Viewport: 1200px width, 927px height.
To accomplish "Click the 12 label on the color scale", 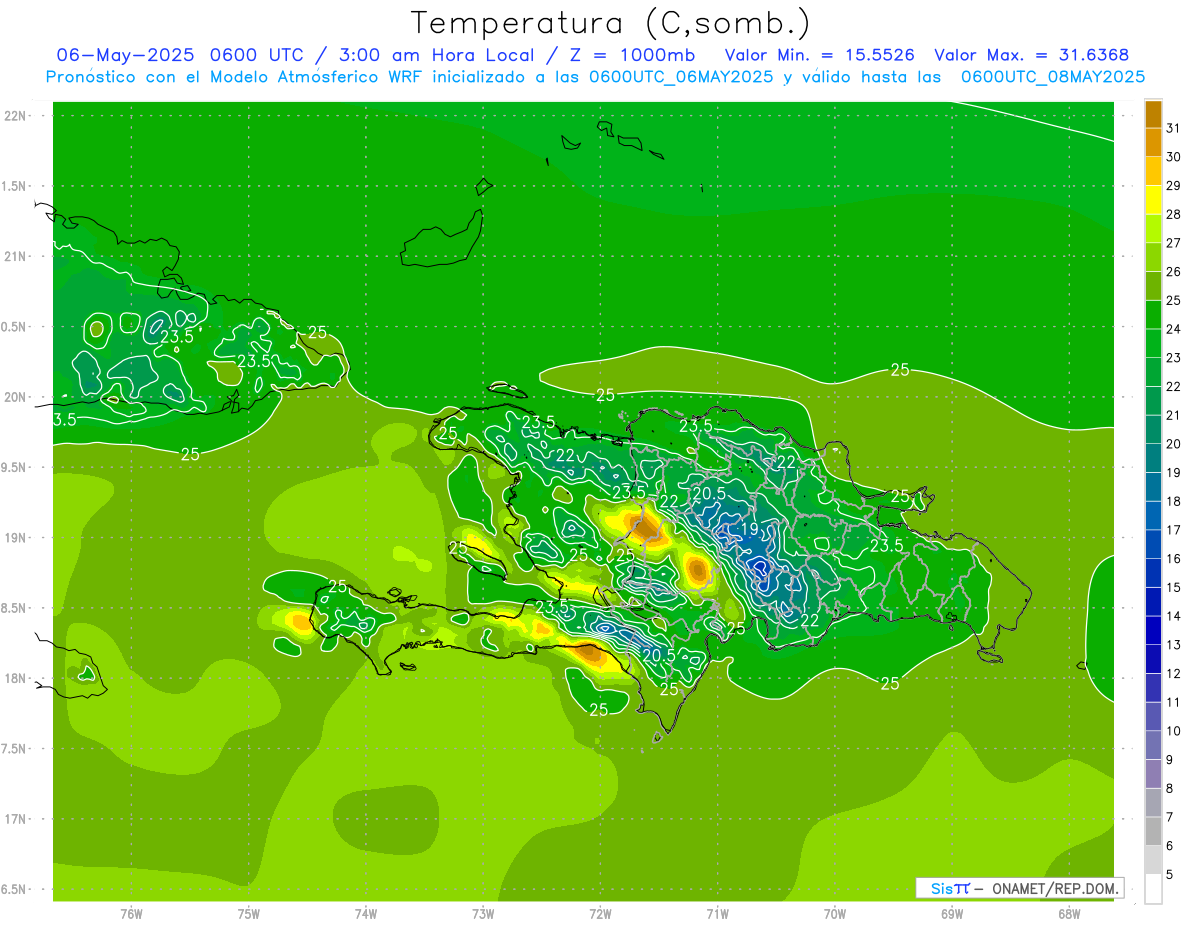I will point(1173,673).
